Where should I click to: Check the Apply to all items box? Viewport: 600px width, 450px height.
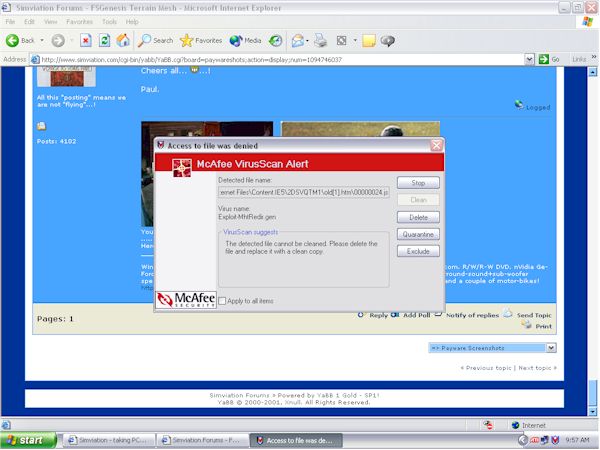[x=221, y=300]
